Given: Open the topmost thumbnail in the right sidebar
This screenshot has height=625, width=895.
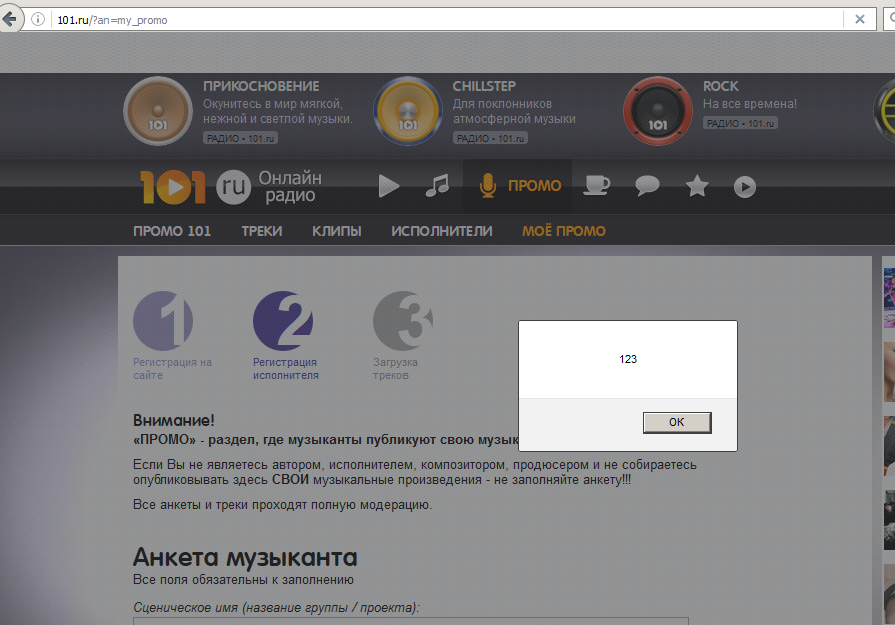Looking at the screenshot, I should tap(889, 298).
